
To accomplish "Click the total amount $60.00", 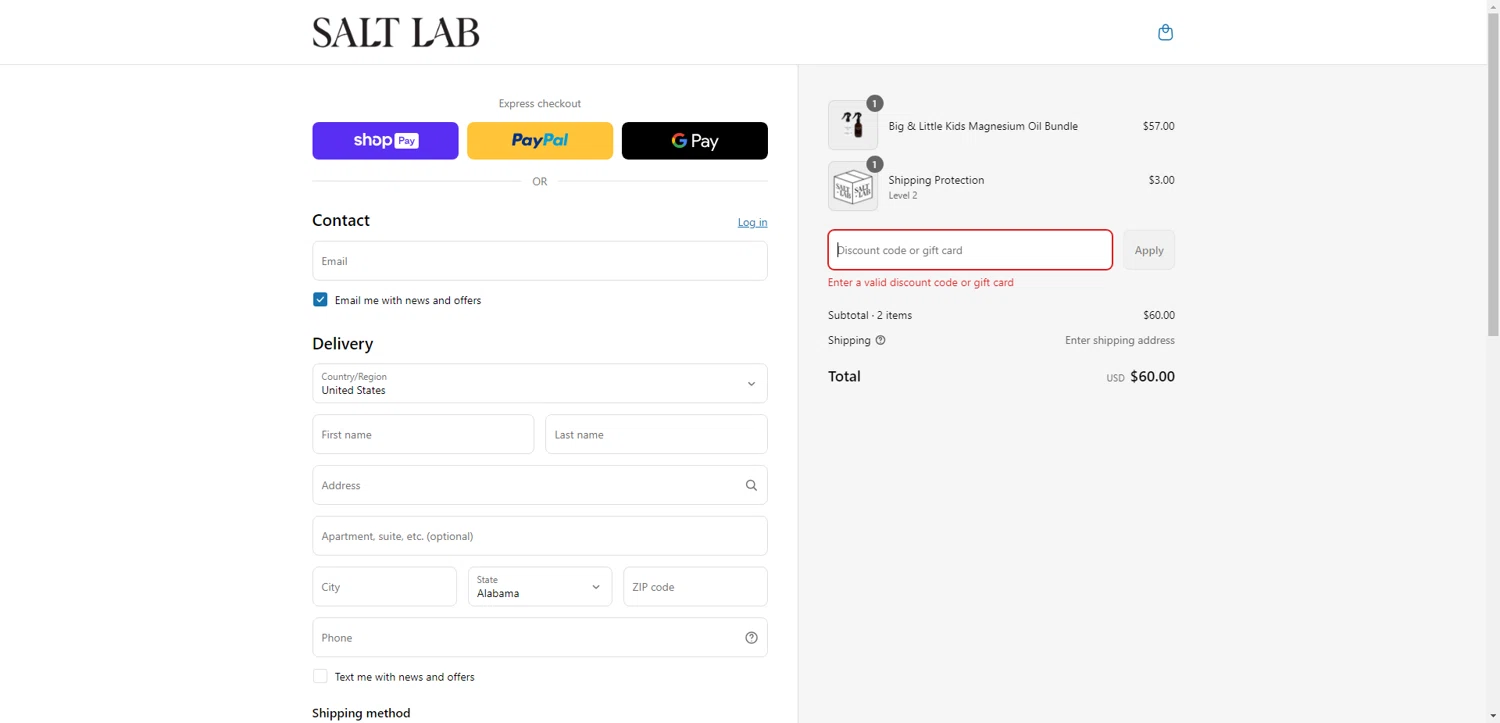I will (1152, 377).
